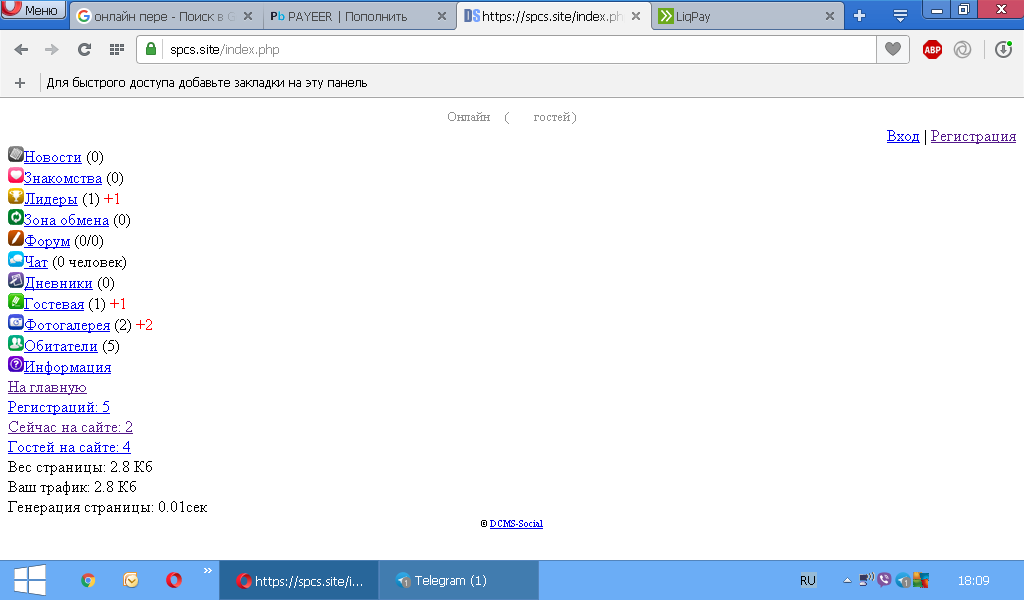
Task: Click the trophy icon beside Лидеры
Action: click(x=15, y=197)
